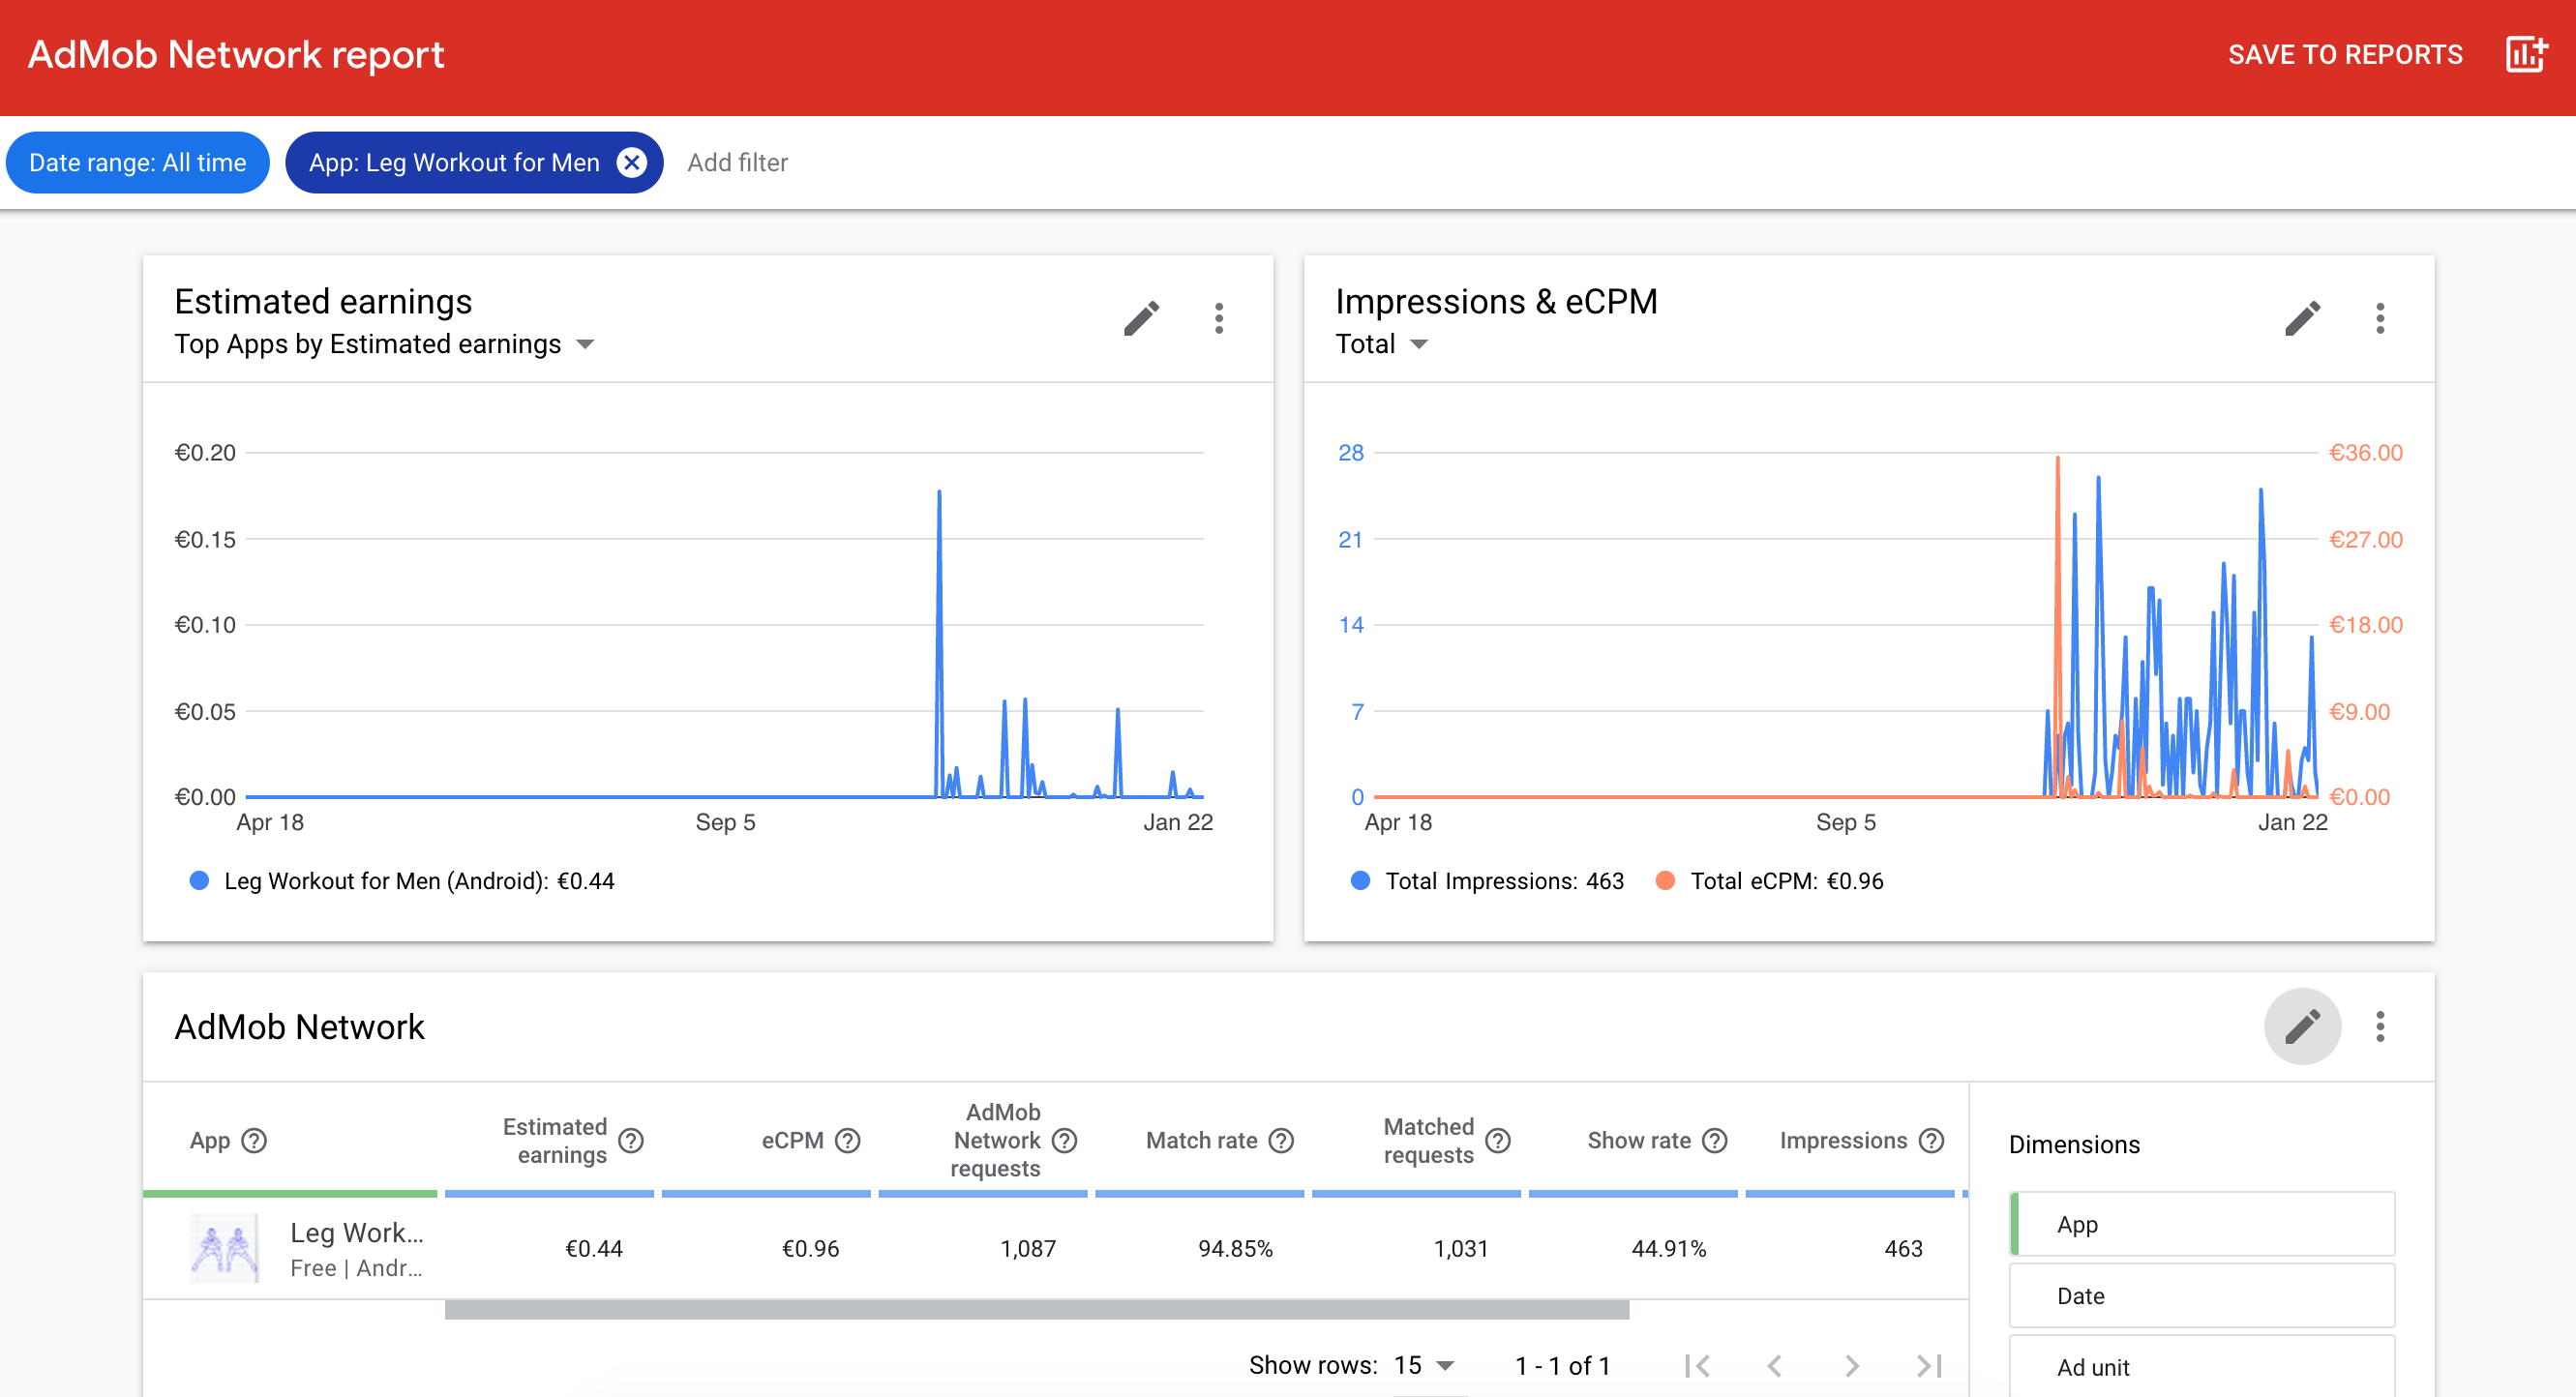The width and height of the screenshot is (2576, 1397).
Task: Click the 44.91% show rate cell
Action: click(1668, 1248)
